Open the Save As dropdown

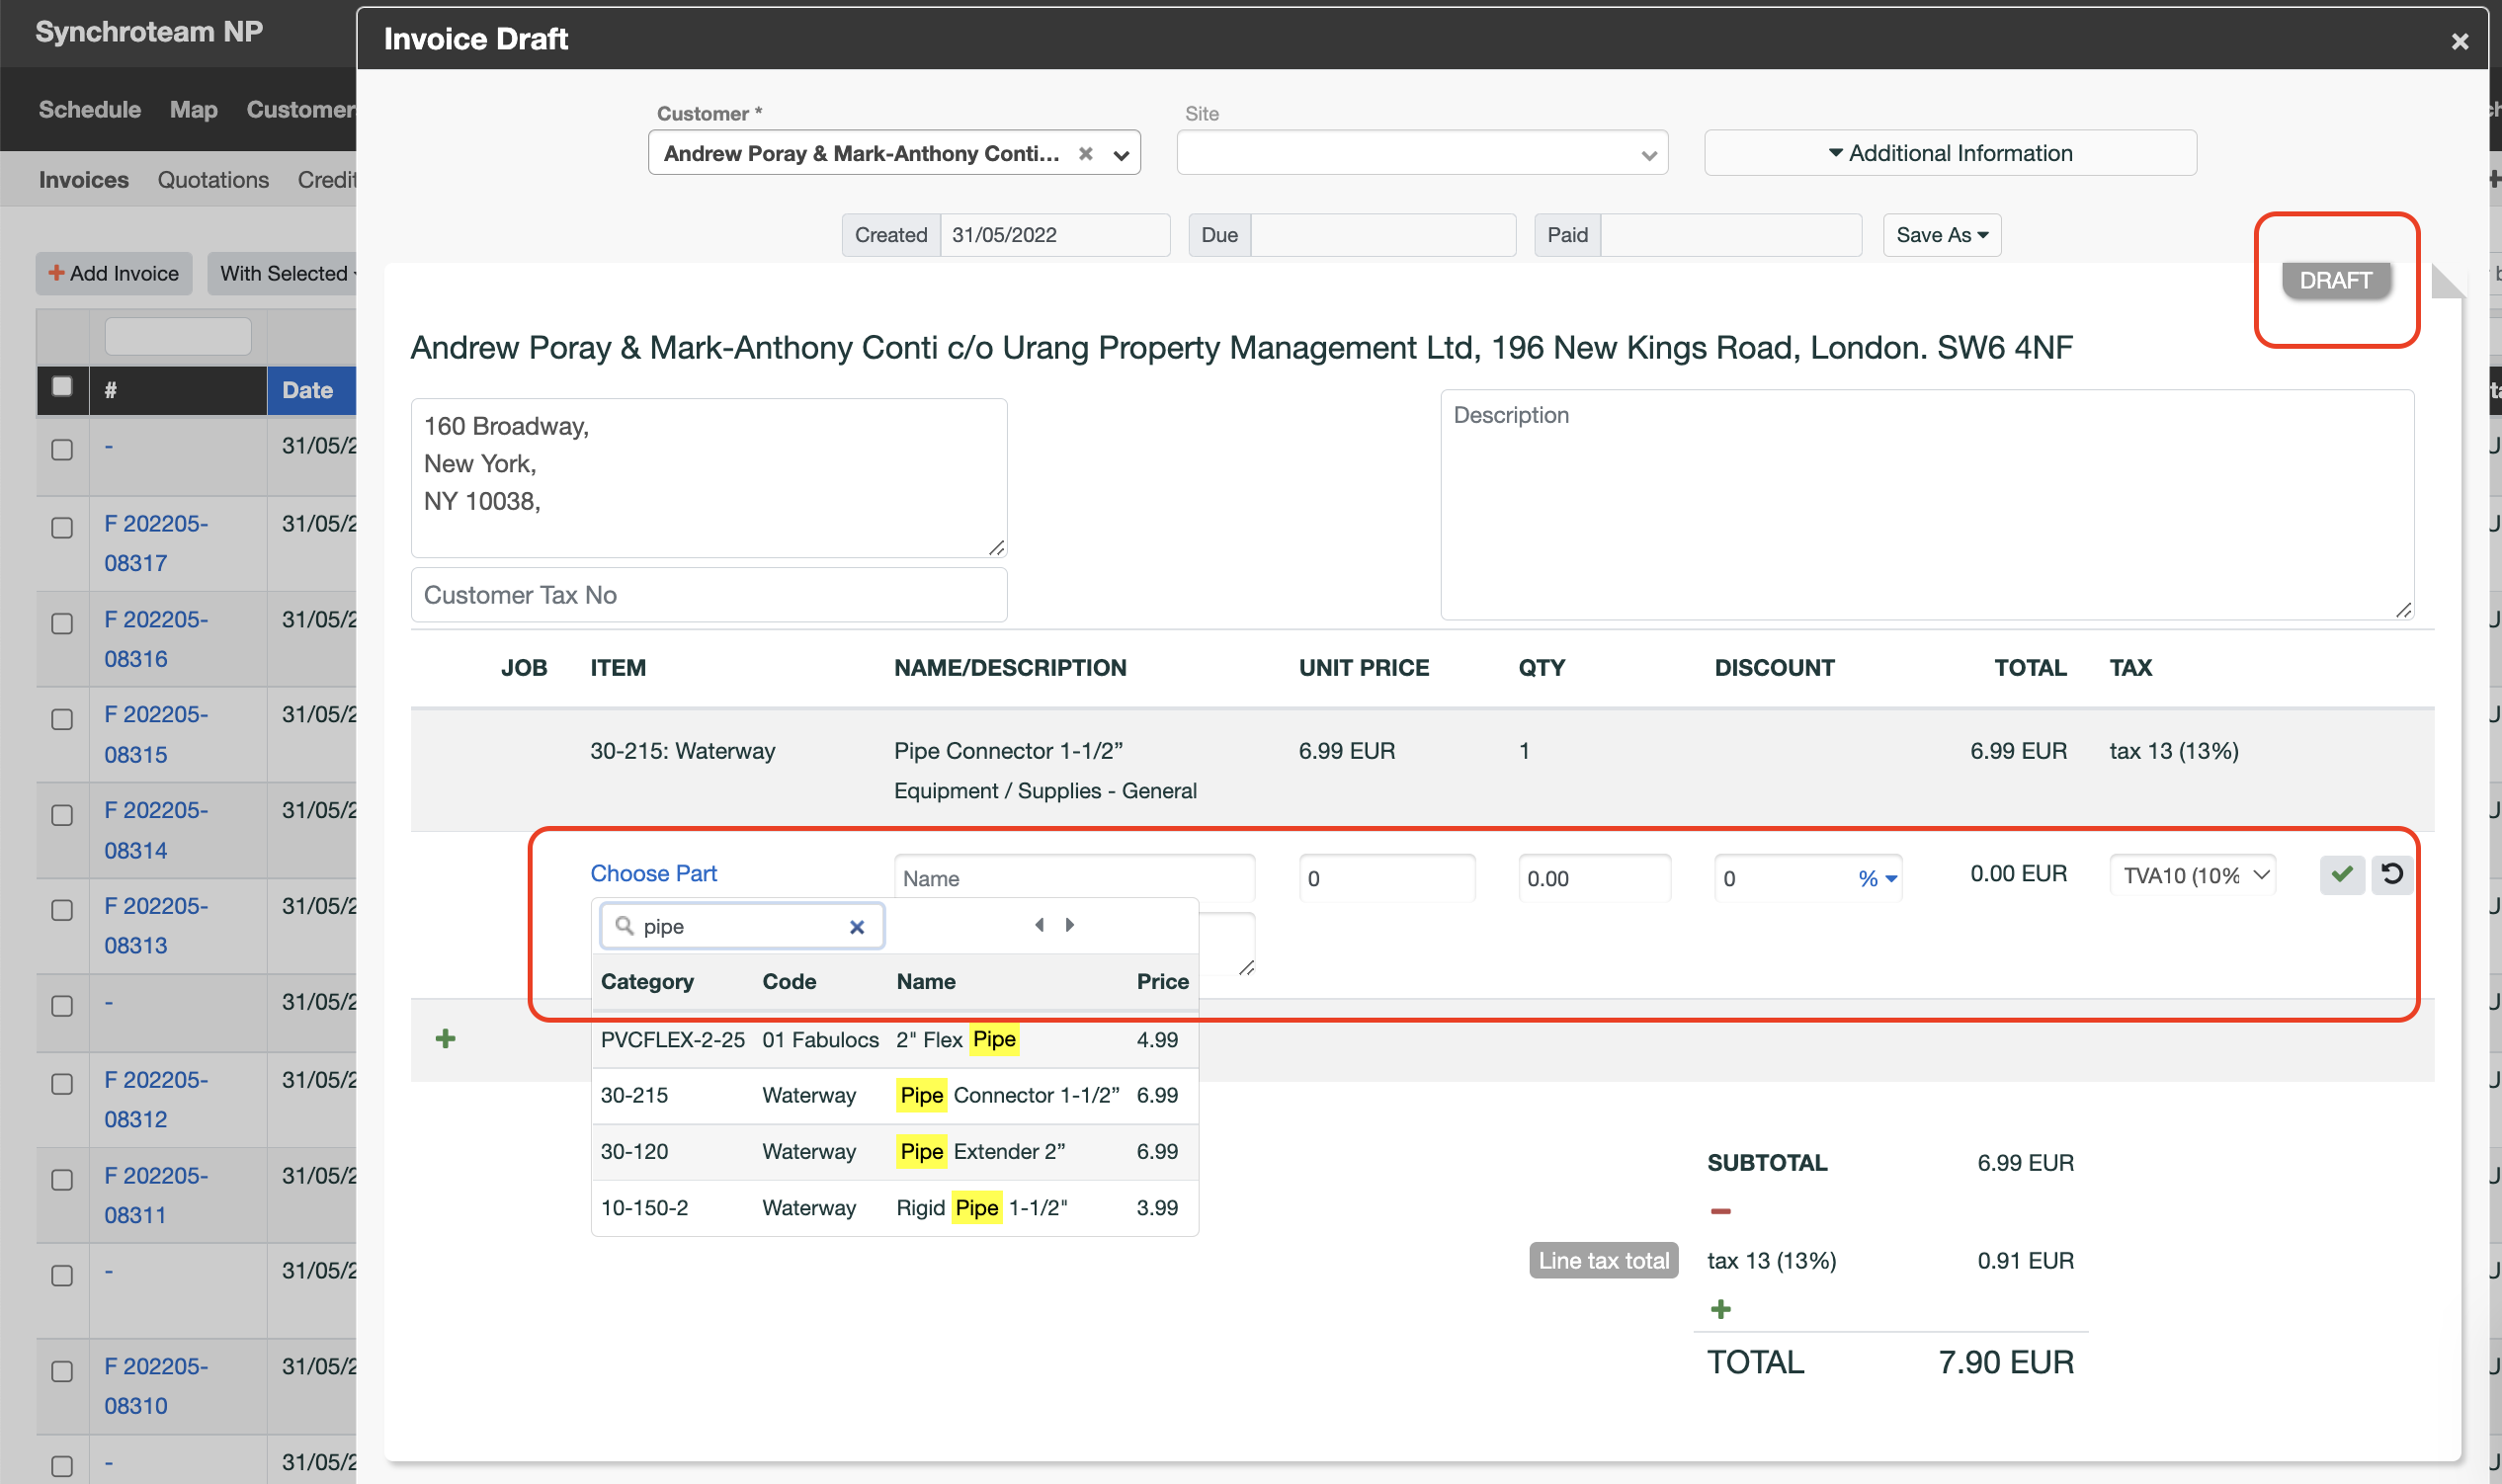1941,235
